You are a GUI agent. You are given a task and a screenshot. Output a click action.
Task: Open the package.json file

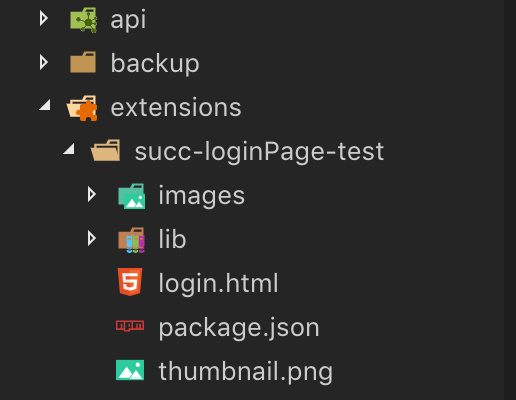tap(239, 328)
